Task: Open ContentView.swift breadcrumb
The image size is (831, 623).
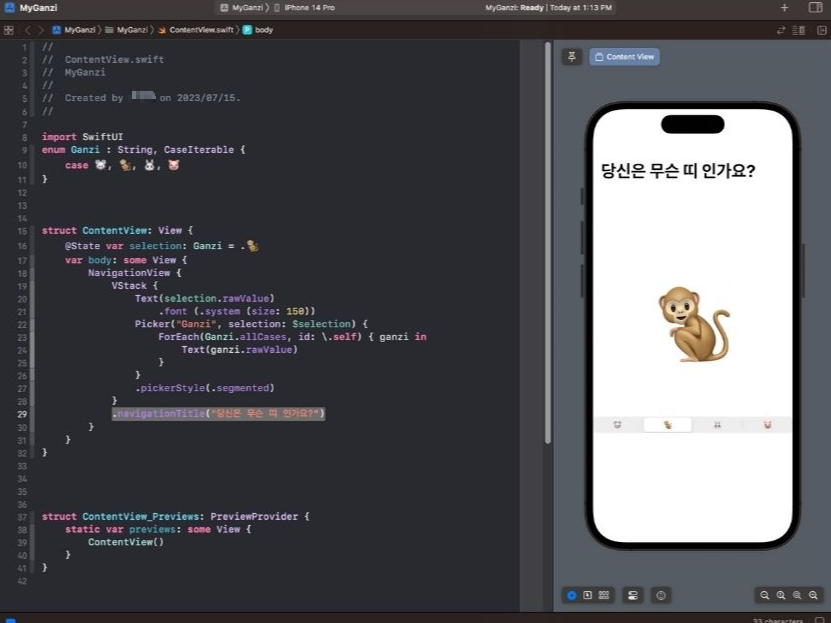Action: click(x=196, y=30)
